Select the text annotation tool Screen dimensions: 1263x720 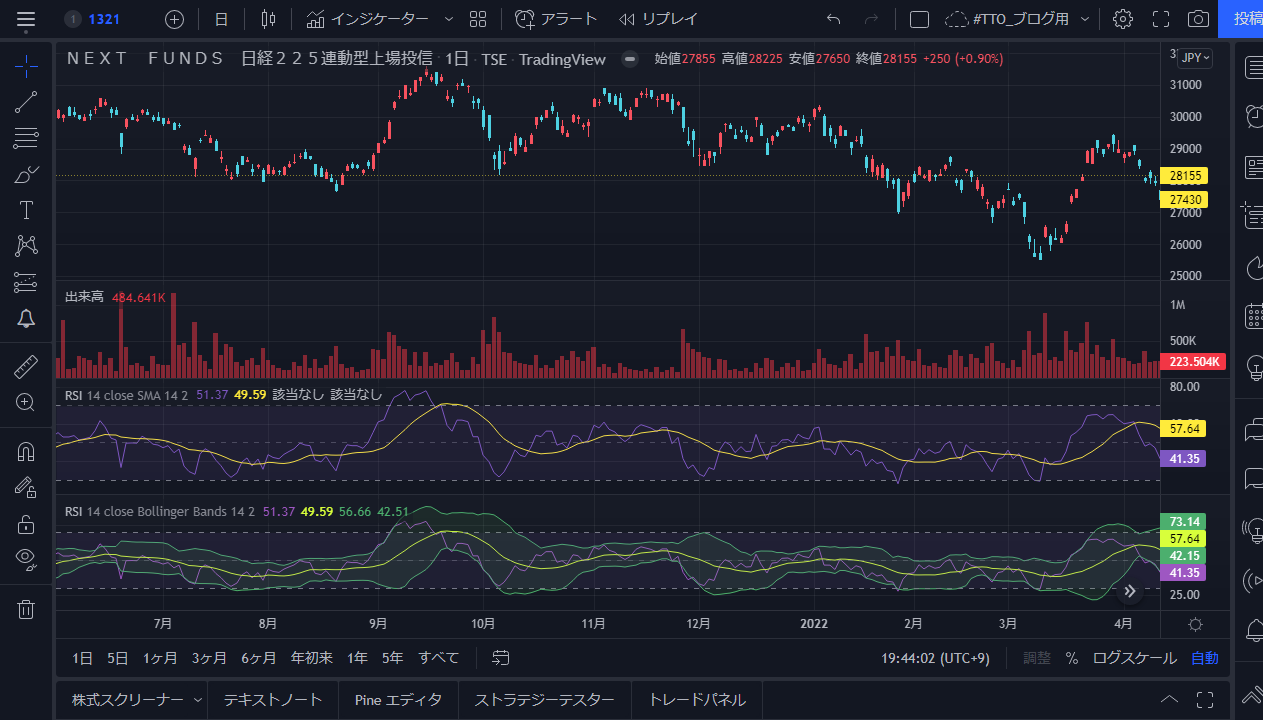(25, 209)
